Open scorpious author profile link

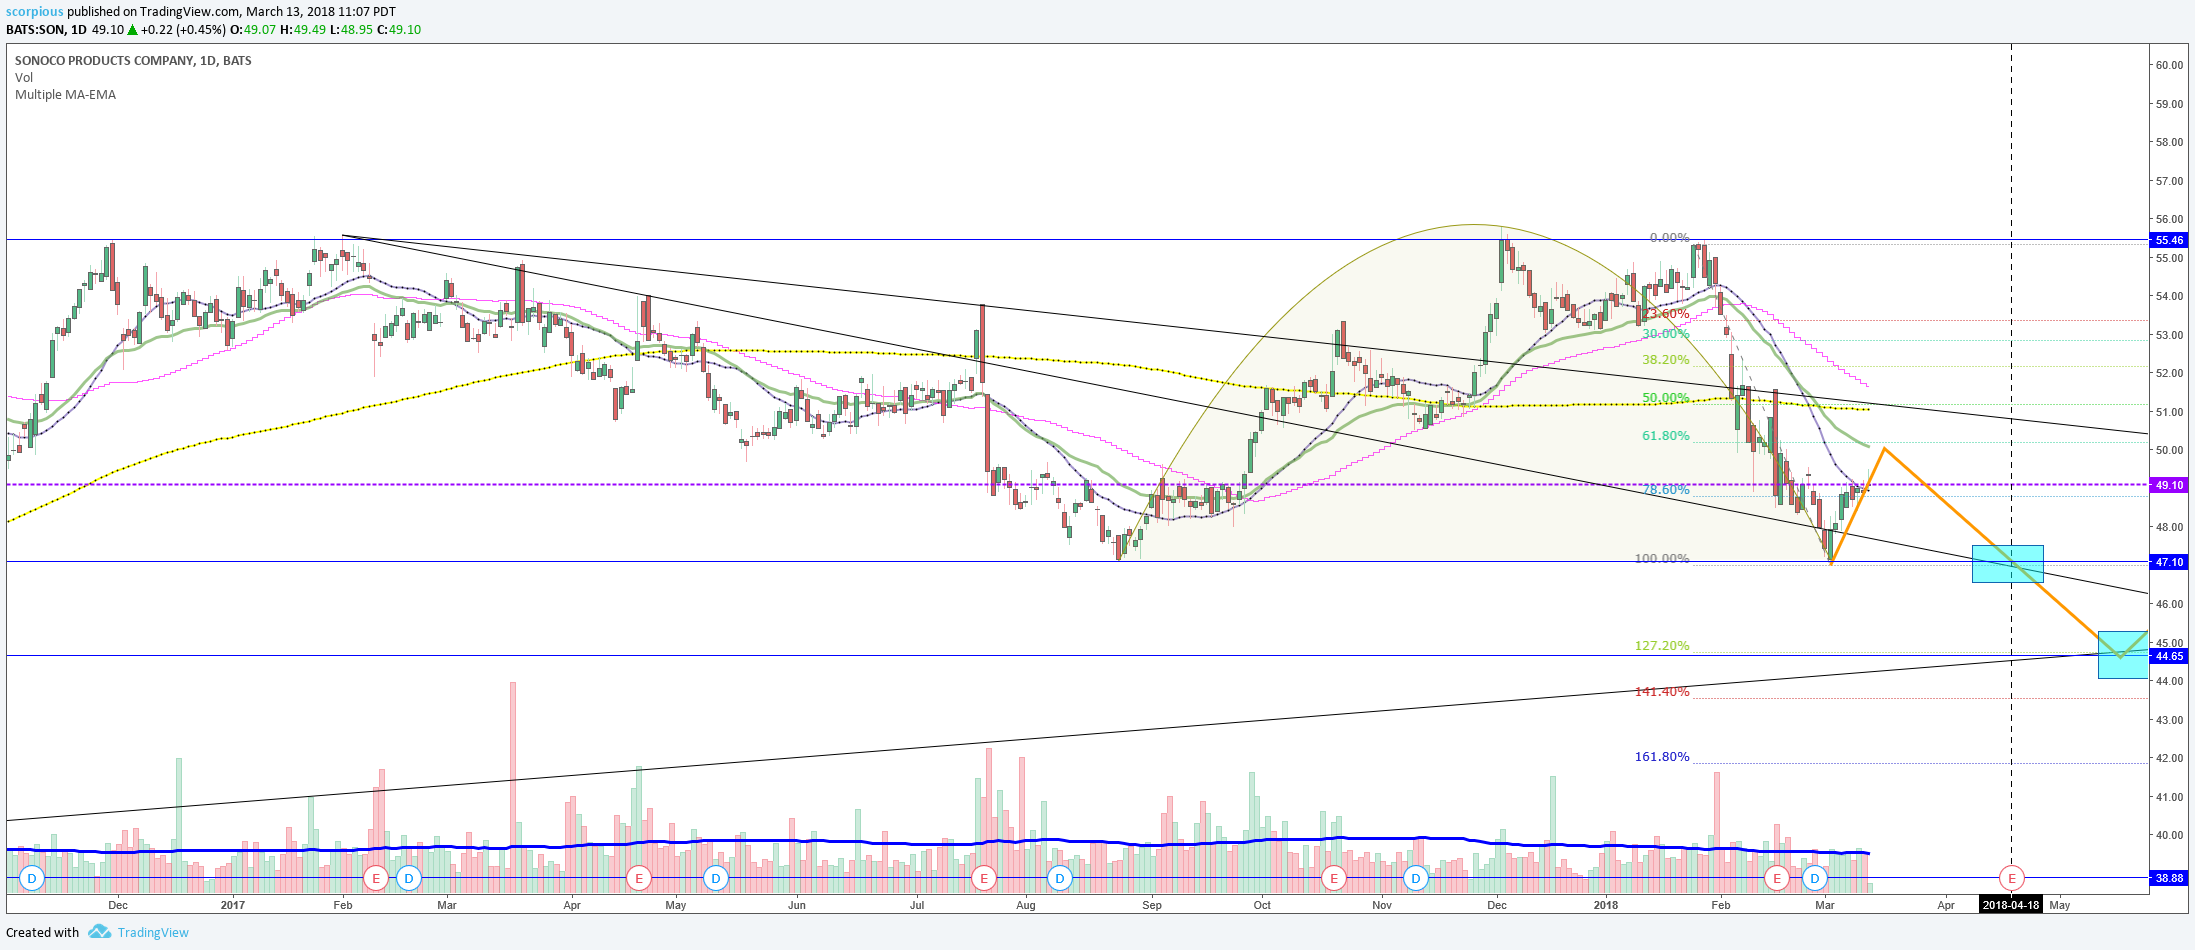coord(35,12)
